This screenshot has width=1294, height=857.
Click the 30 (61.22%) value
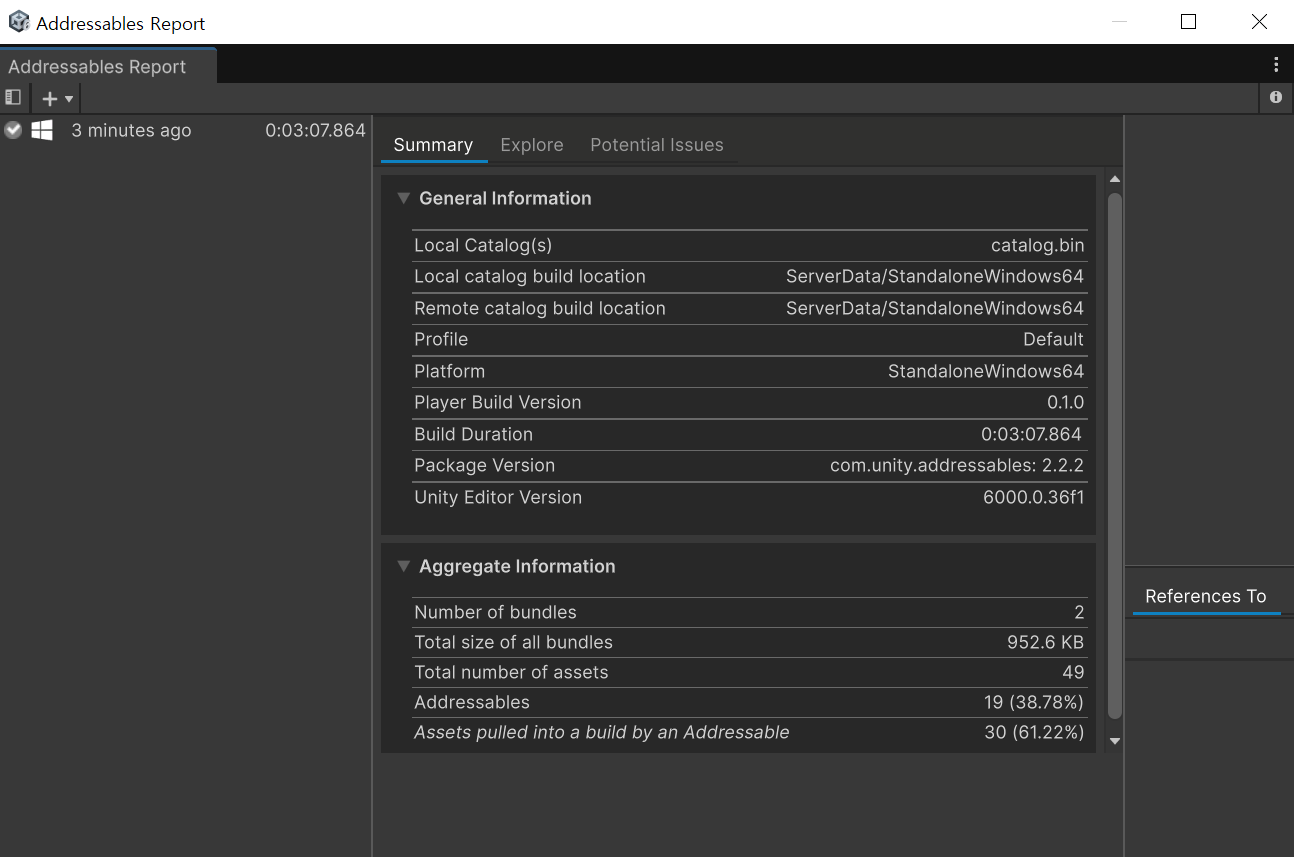[x=1034, y=732]
